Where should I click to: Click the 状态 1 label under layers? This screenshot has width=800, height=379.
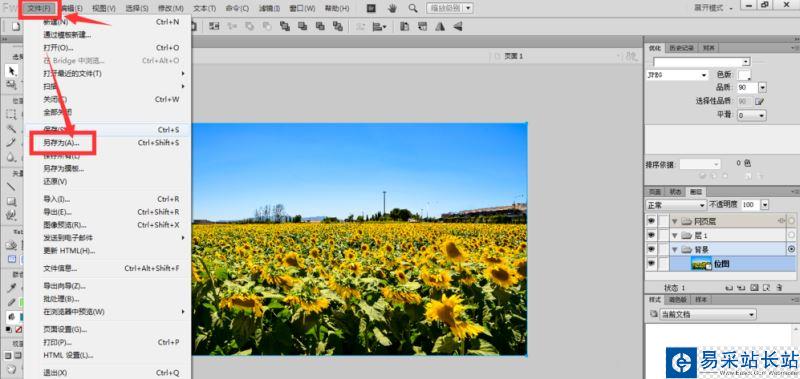tap(674, 288)
